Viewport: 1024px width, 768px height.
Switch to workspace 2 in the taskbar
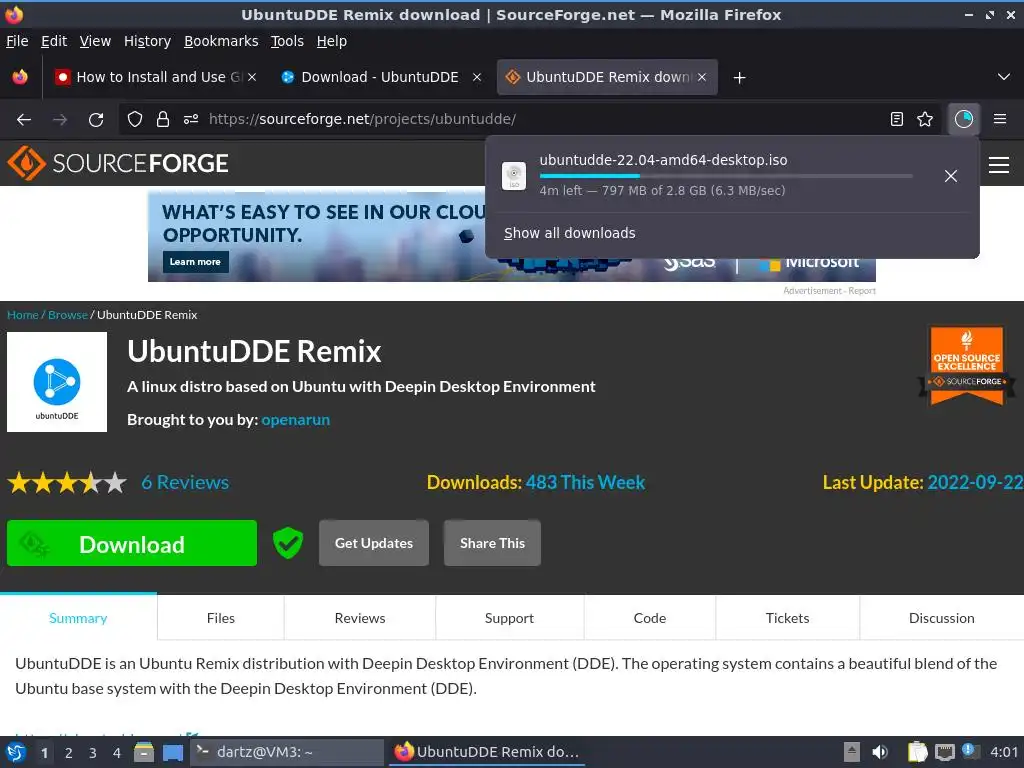click(69, 753)
